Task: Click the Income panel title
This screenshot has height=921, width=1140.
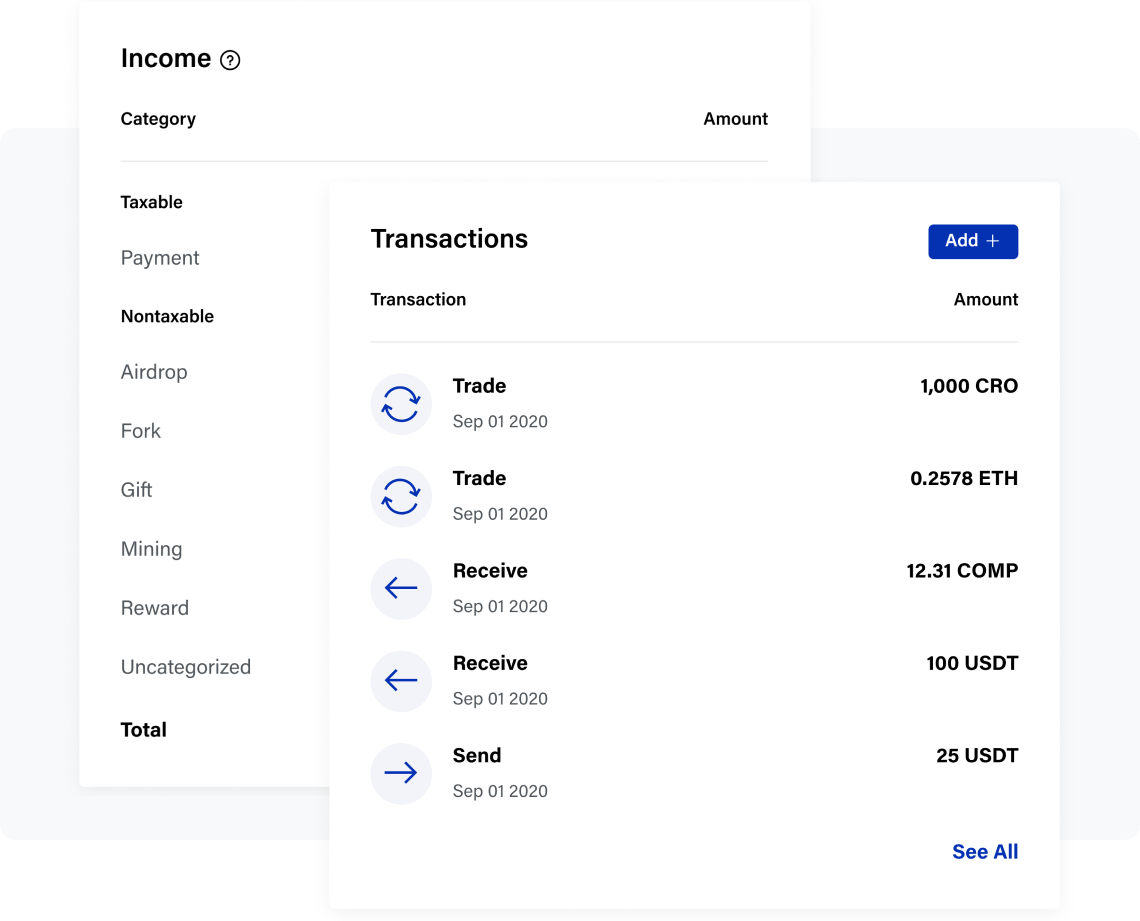Action: click(166, 58)
